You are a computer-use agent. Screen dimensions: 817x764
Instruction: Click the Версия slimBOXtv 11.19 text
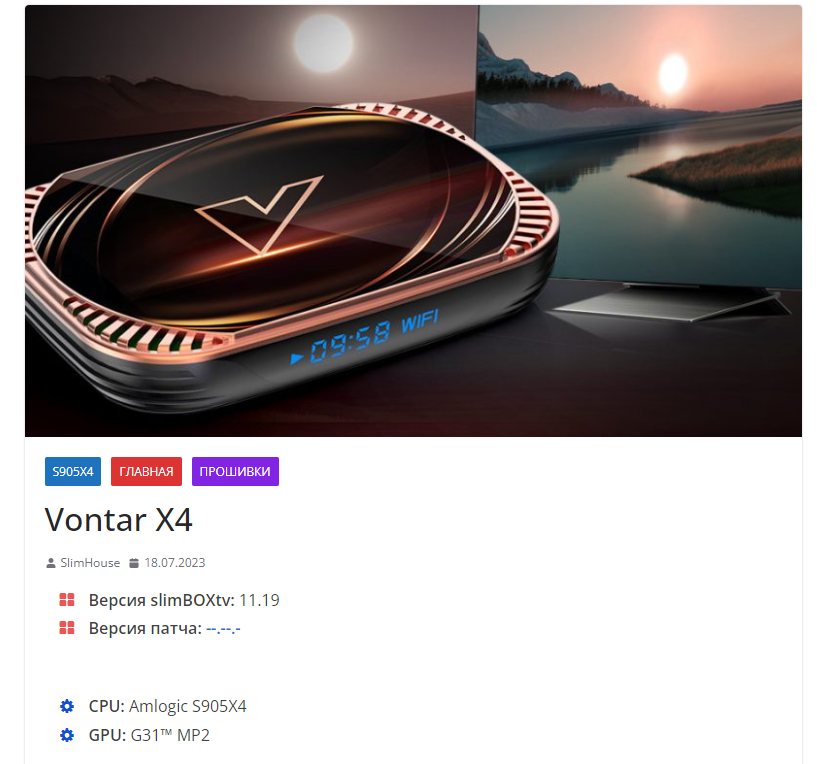point(184,600)
